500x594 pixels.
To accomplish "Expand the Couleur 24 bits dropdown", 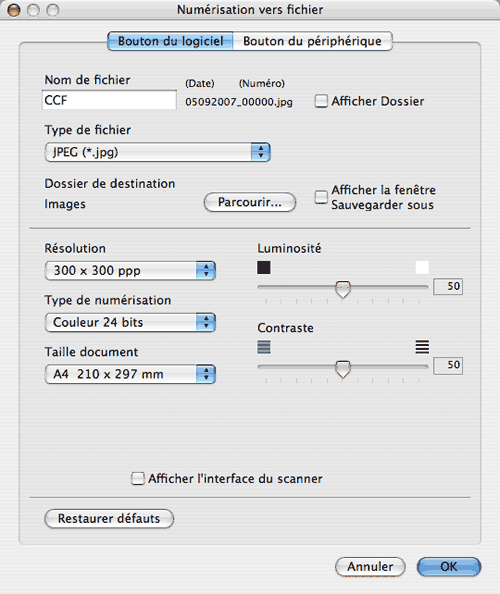I will tap(130, 322).
